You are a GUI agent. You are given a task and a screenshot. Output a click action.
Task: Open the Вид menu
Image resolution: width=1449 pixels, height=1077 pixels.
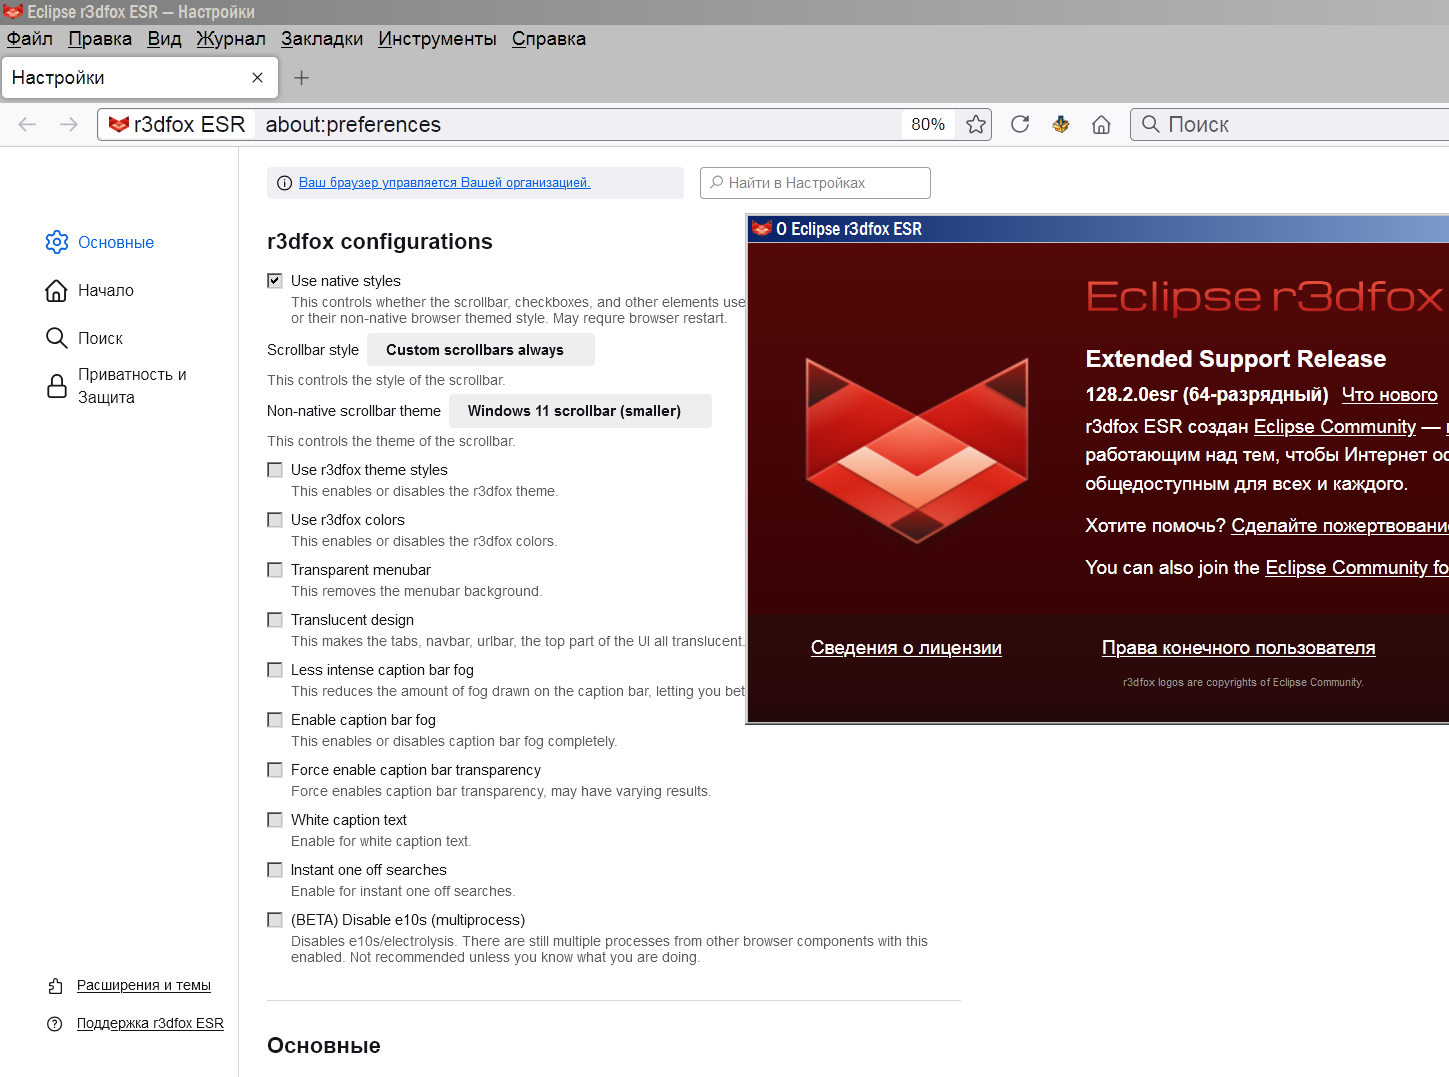[164, 39]
